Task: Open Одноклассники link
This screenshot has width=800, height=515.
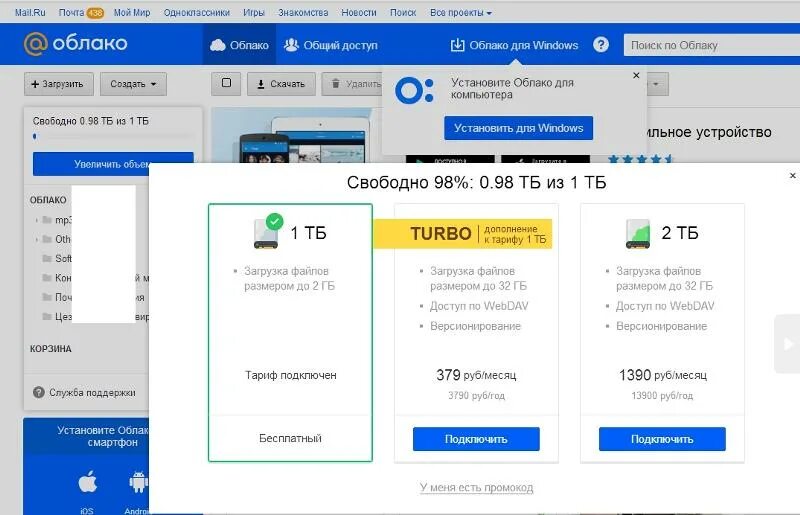Action: tap(196, 12)
